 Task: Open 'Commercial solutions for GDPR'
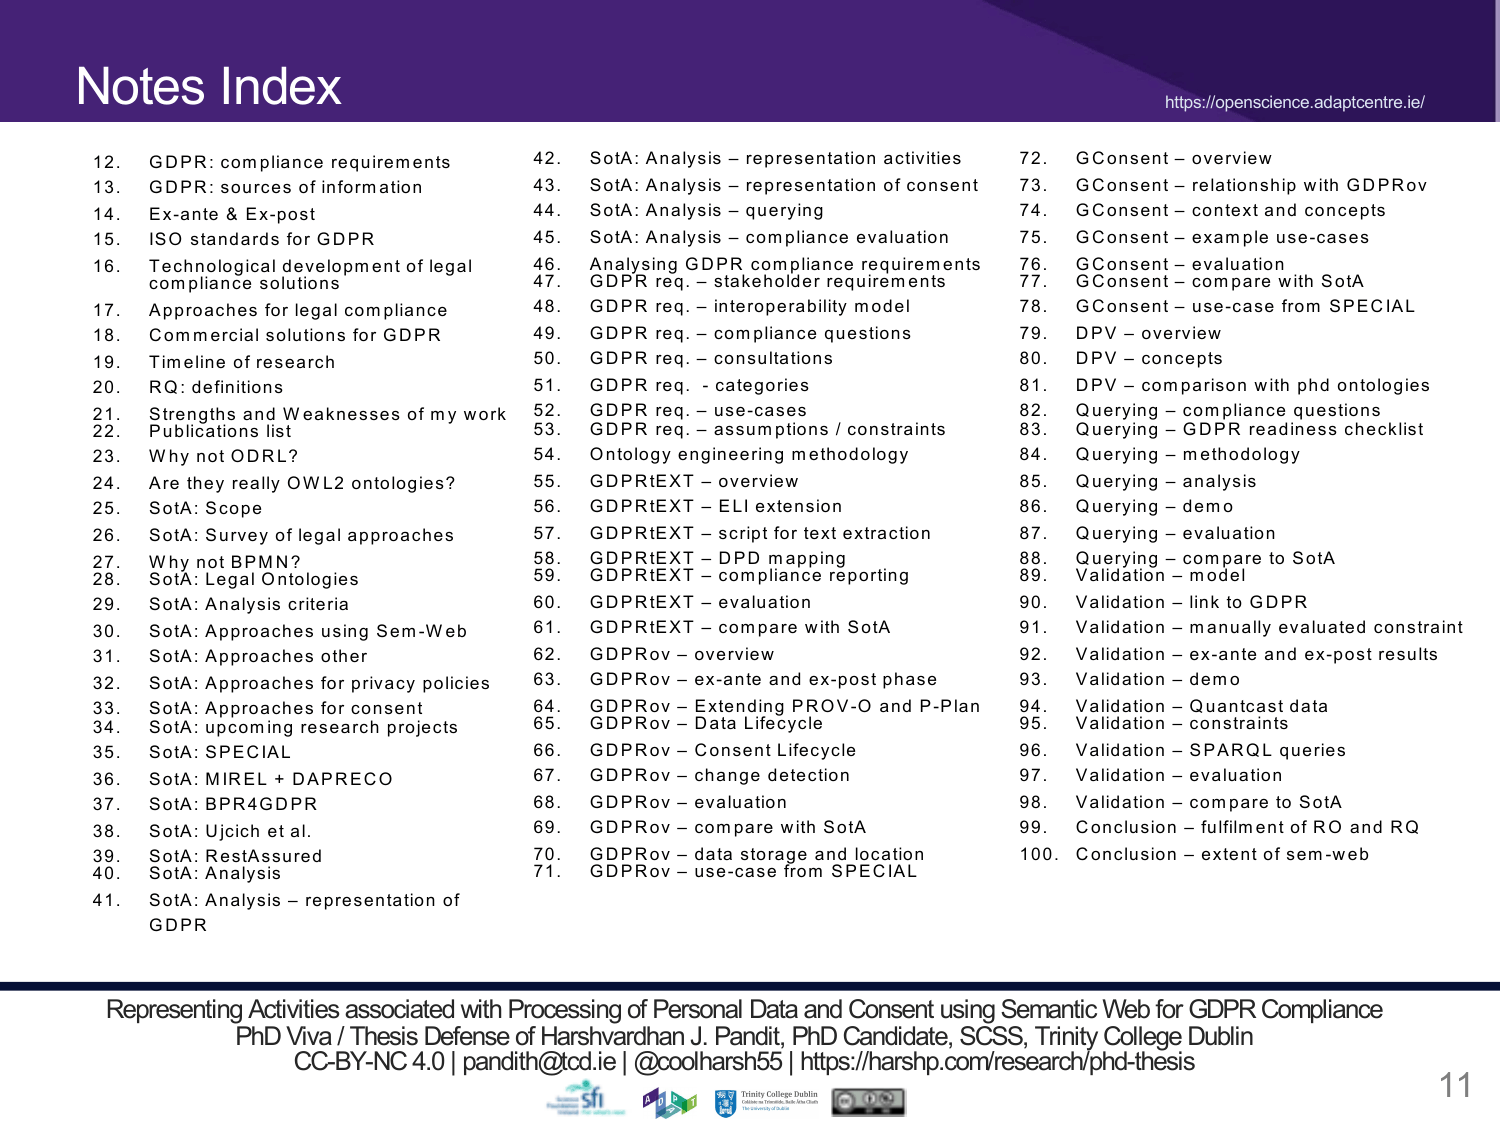click(x=295, y=335)
